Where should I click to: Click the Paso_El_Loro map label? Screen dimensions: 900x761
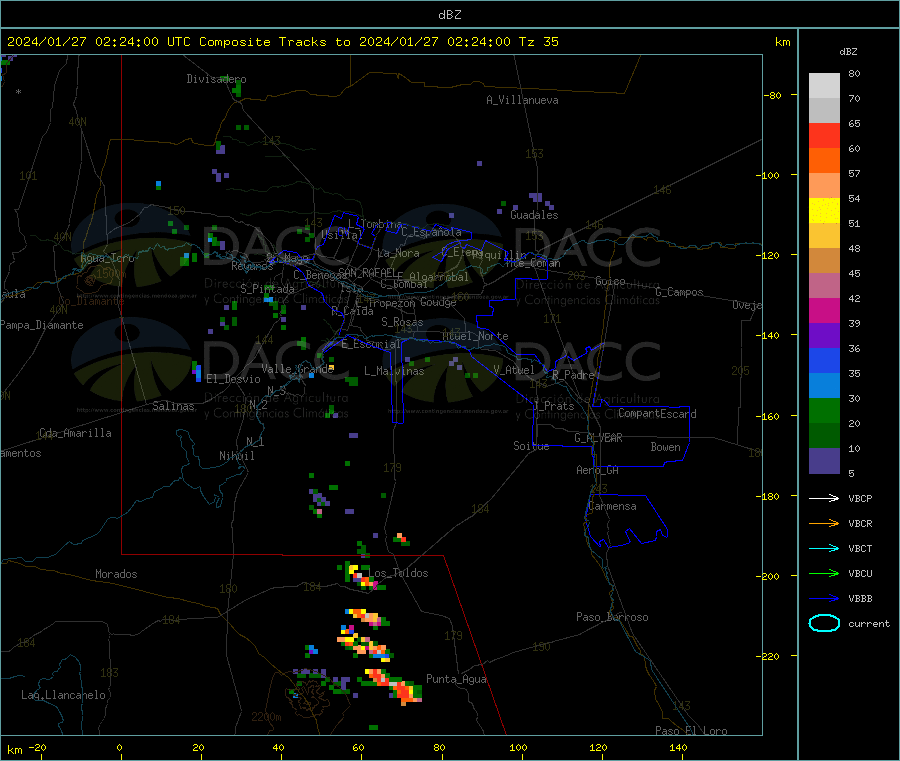pos(691,731)
